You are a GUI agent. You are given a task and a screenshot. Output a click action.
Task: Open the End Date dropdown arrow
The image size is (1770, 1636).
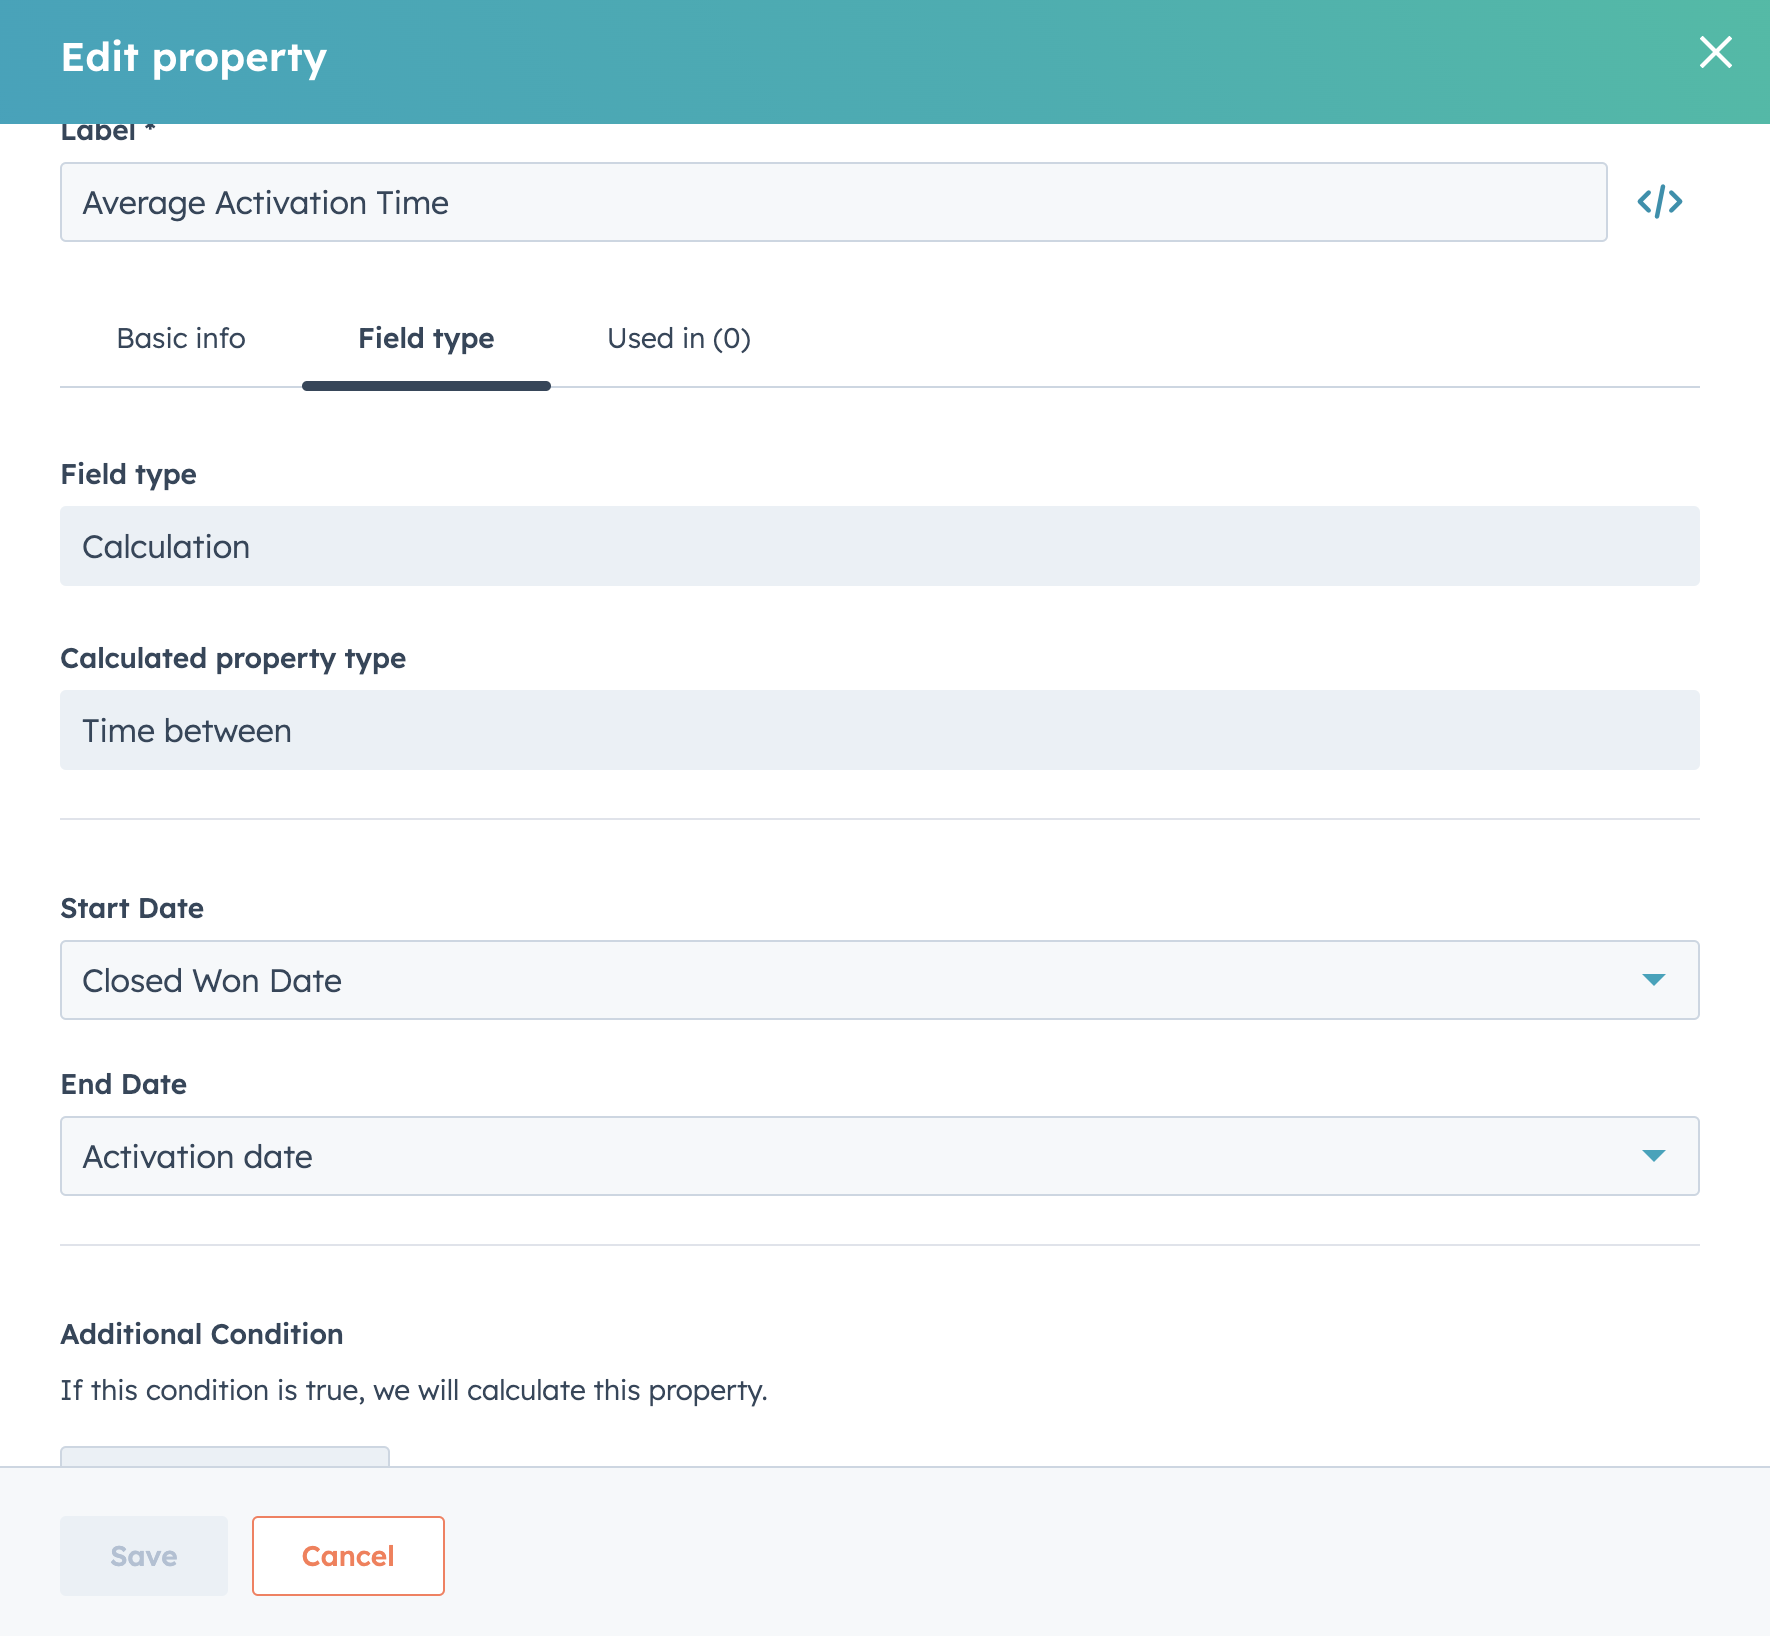pos(1655,1156)
